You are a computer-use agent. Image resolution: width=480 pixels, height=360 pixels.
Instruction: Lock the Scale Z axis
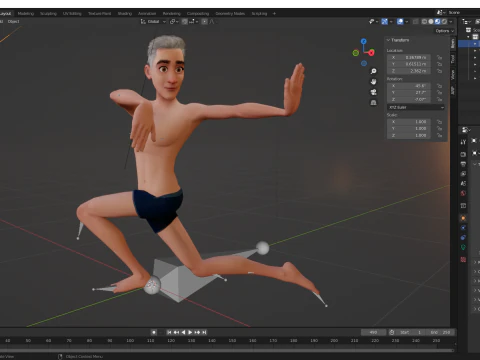tap(439, 135)
